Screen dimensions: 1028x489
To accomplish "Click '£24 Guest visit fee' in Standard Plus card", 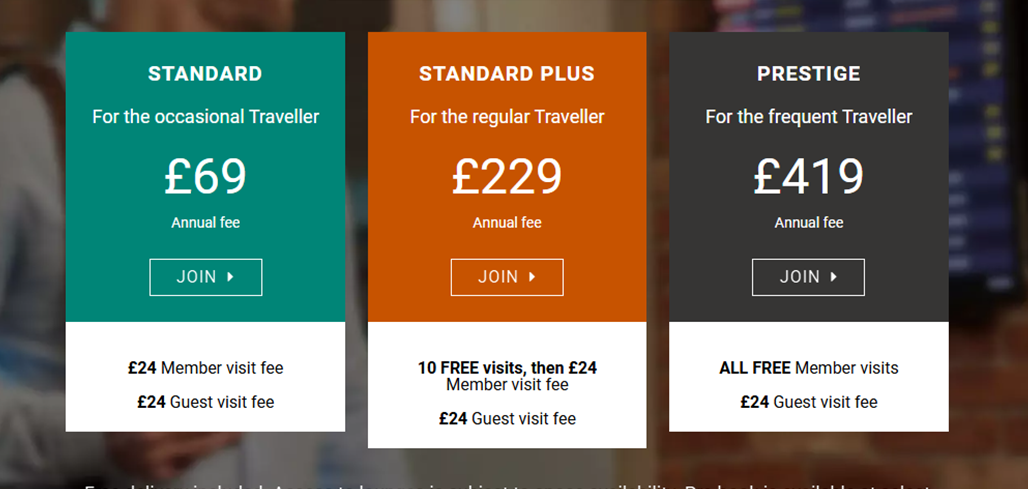I will pos(507,418).
